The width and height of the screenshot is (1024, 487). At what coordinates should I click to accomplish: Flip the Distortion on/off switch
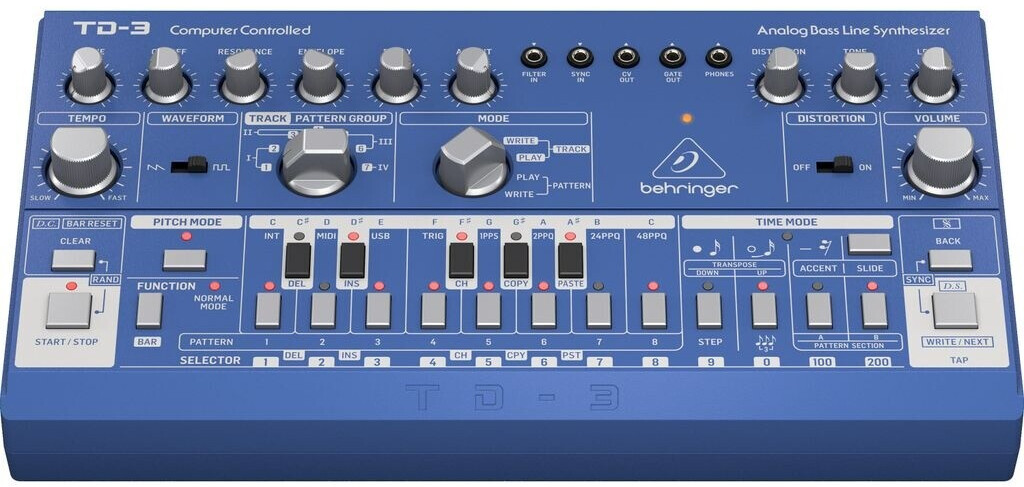834,165
